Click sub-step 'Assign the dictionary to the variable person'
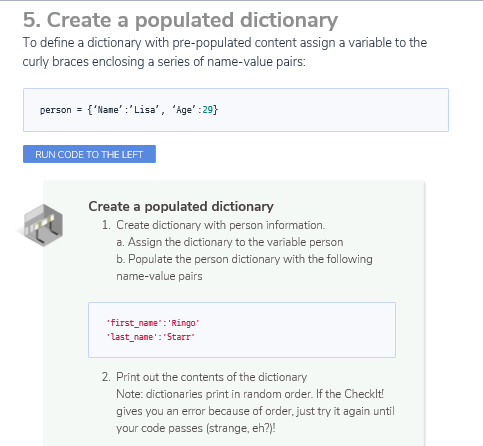 click(230, 242)
